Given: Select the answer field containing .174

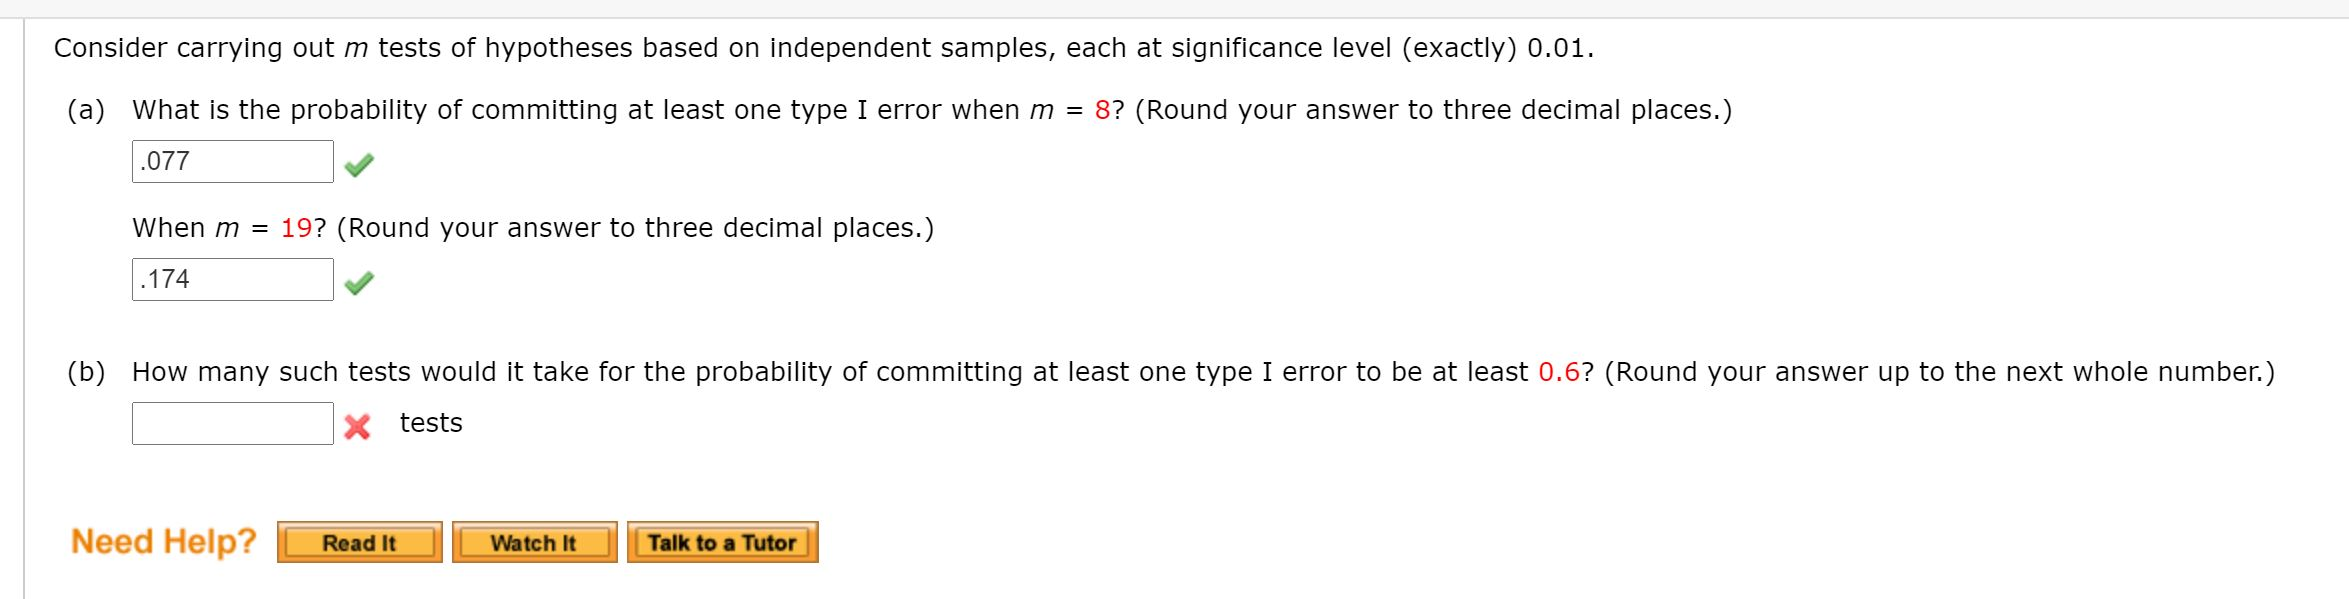Looking at the screenshot, I should [x=230, y=279].
